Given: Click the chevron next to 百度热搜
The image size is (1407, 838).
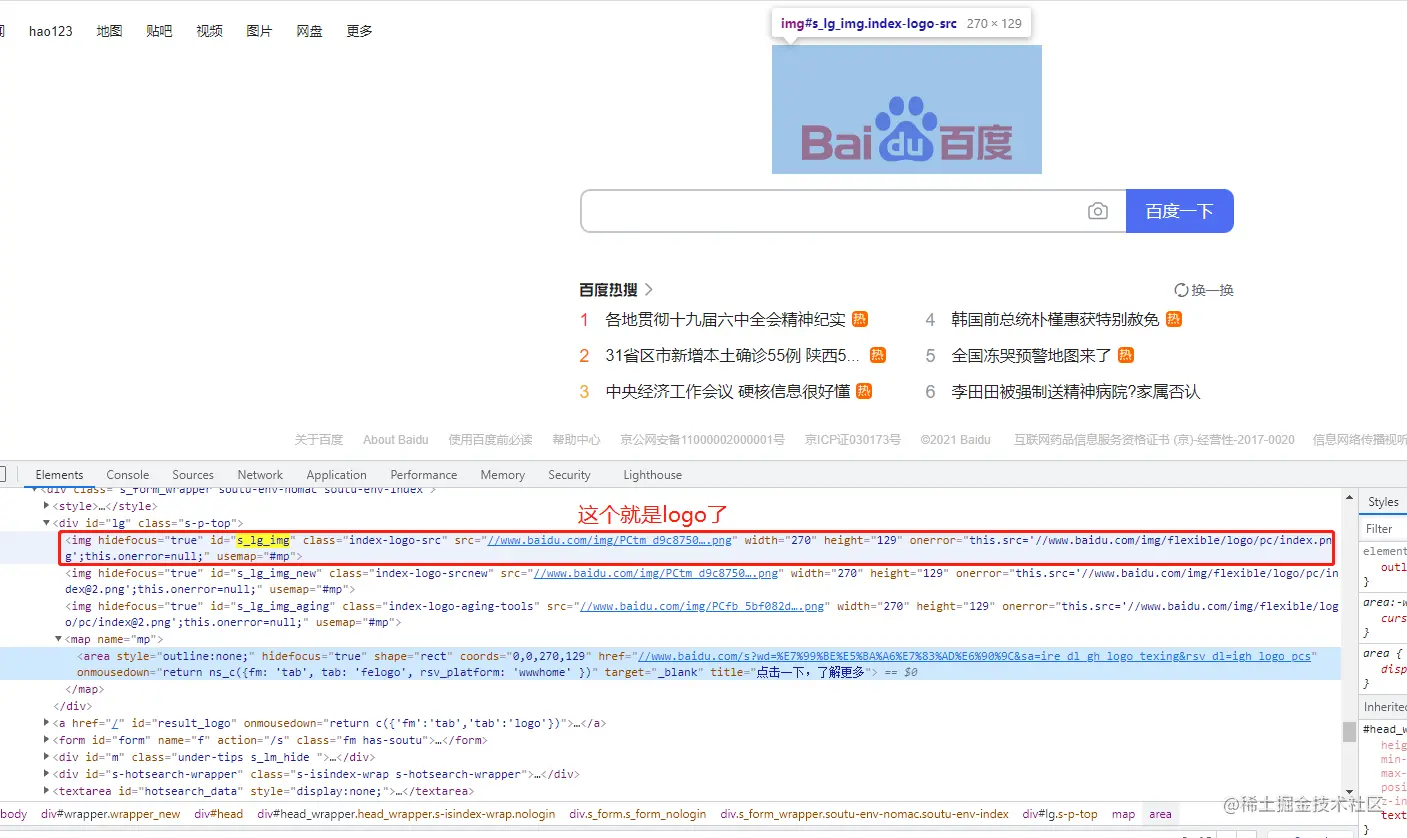Looking at the screenshot, I should click(x=649, y=290).
